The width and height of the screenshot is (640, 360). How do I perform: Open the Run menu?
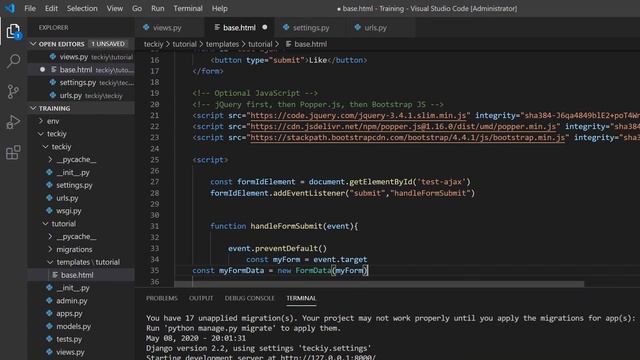pyautogui.click(x=158, y=8)
